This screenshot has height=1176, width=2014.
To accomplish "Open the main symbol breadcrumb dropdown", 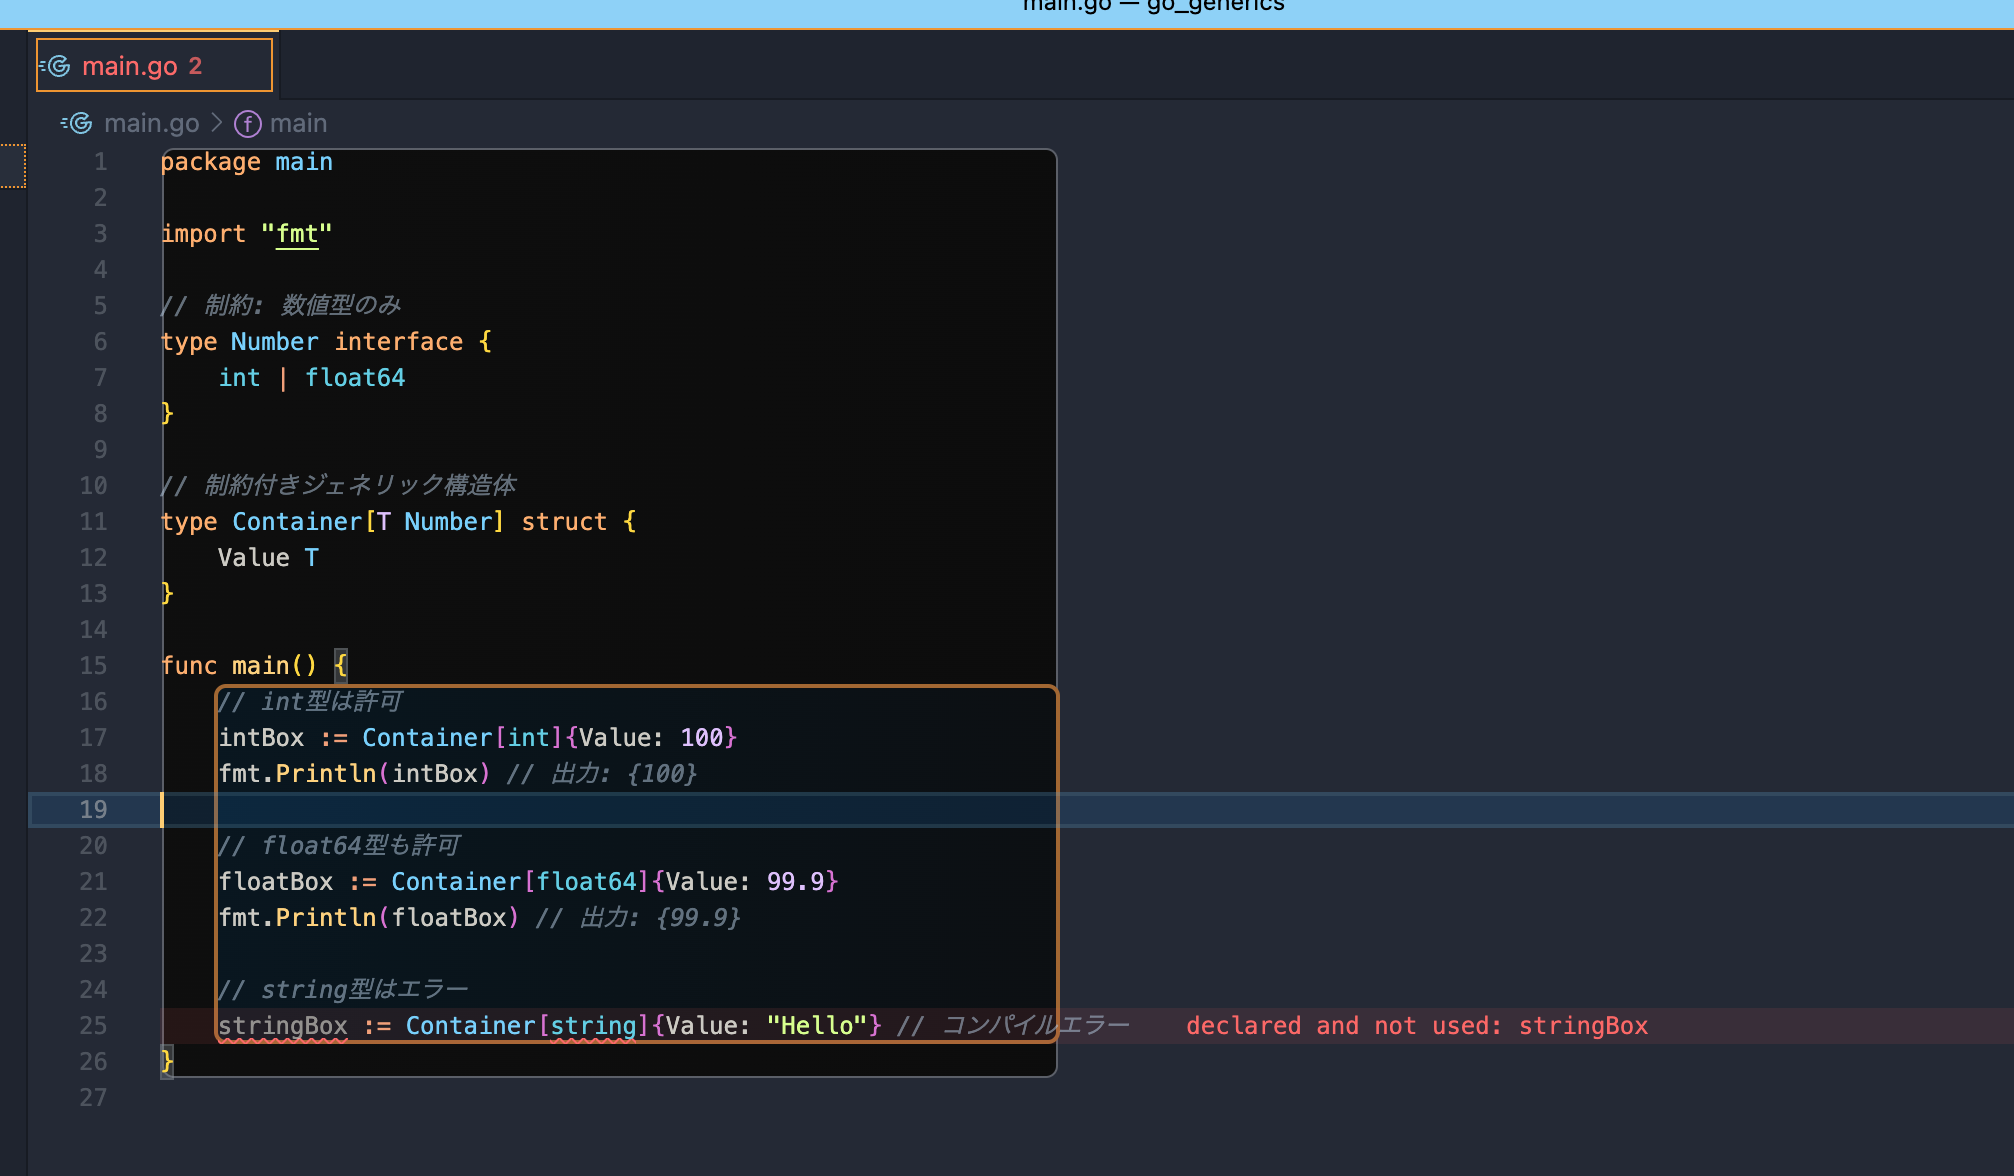I will click(x=298, y=123).
